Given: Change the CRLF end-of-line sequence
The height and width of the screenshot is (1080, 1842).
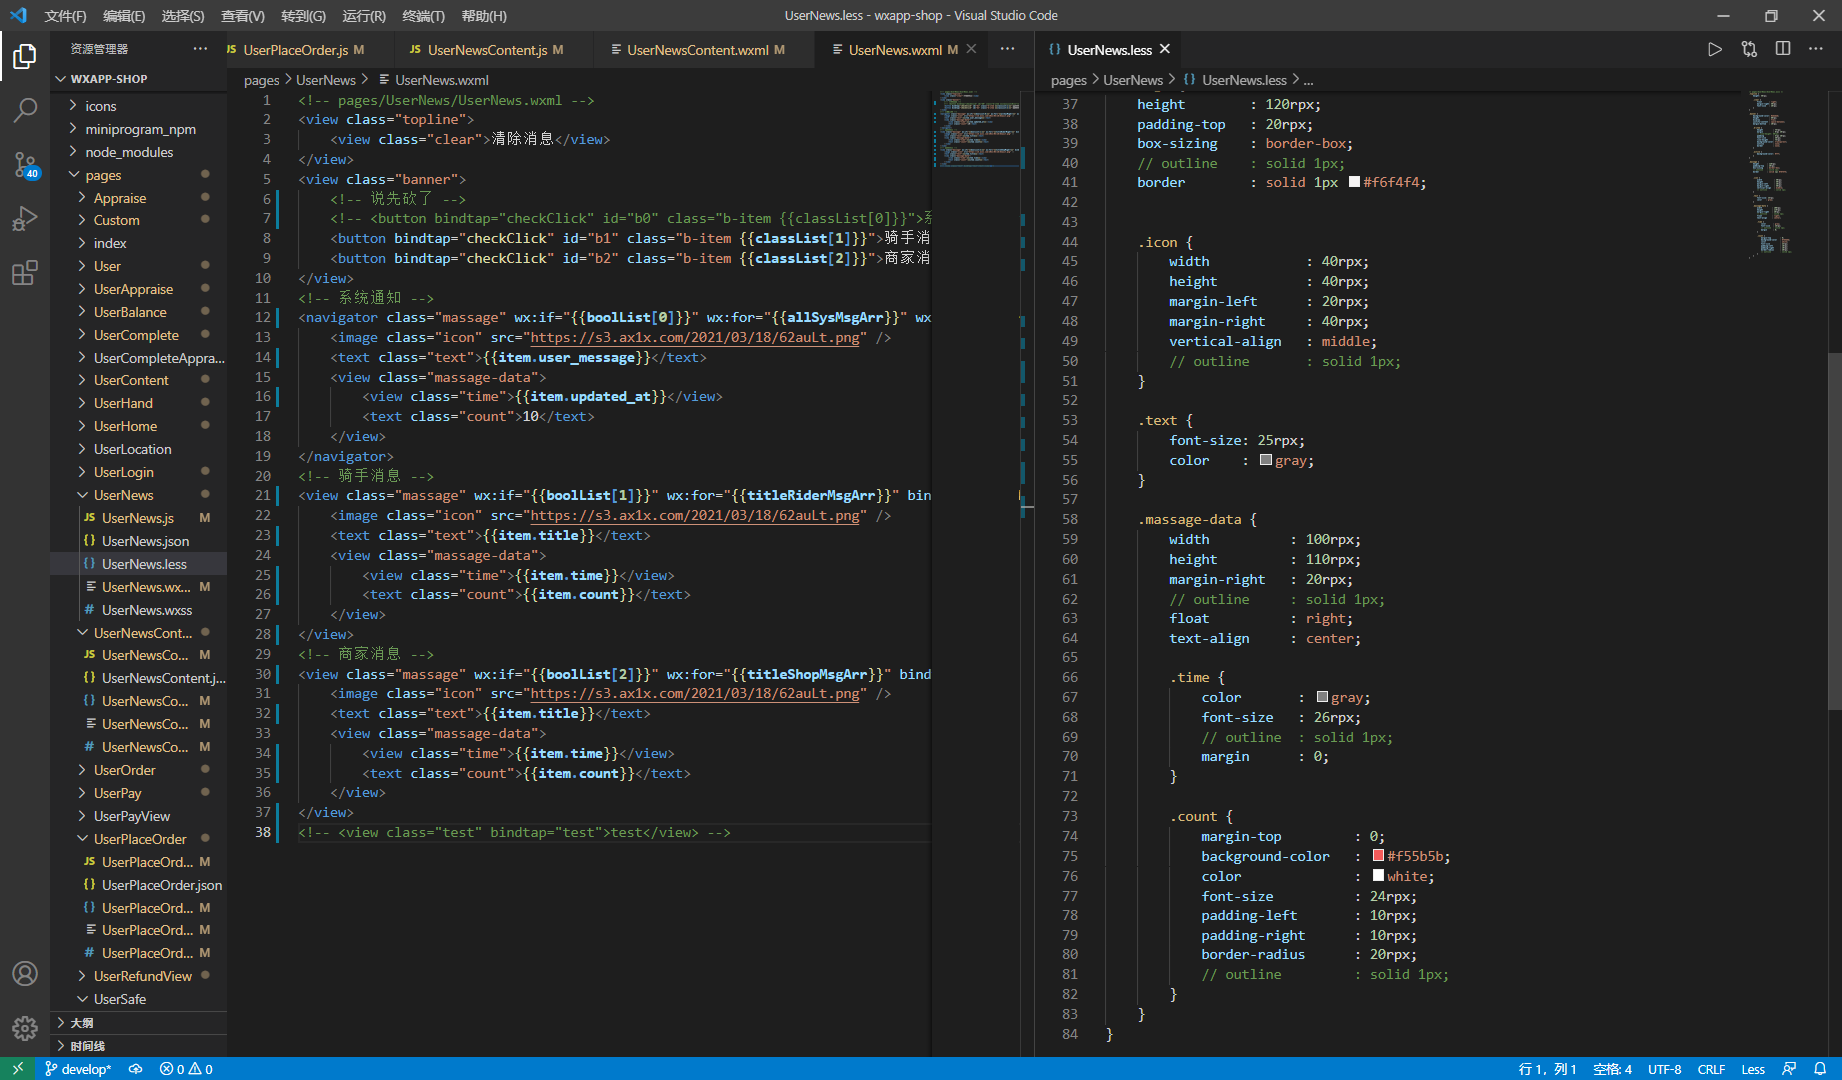Looking at the screenshot, I should (x=1711, y=1069).
